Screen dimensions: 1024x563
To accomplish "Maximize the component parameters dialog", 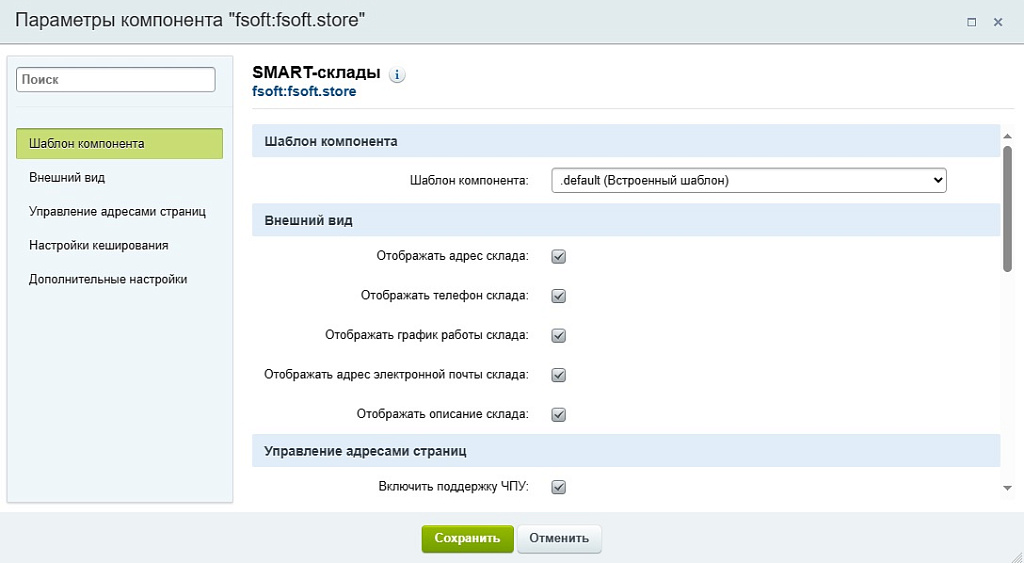I will (x=971, y=22).
